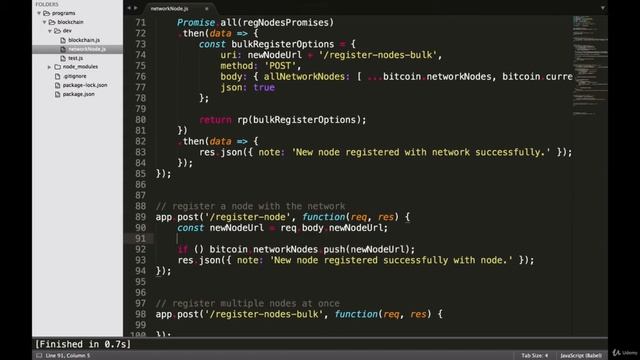The width and height of the screenshot is (640, 360).
Task: Go to next tab with right arrow
Action: [x=136, y=8]
